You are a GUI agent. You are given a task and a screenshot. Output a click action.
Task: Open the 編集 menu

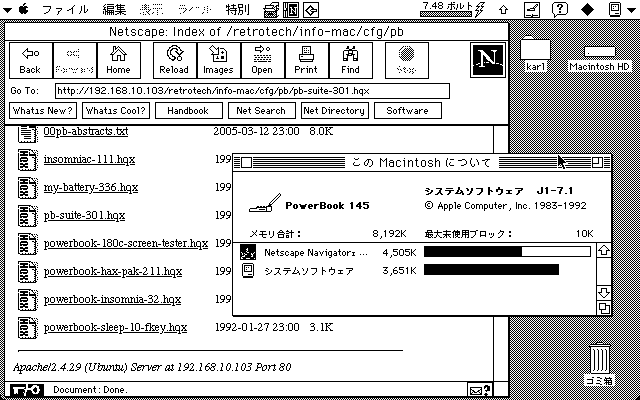point(114,9)
